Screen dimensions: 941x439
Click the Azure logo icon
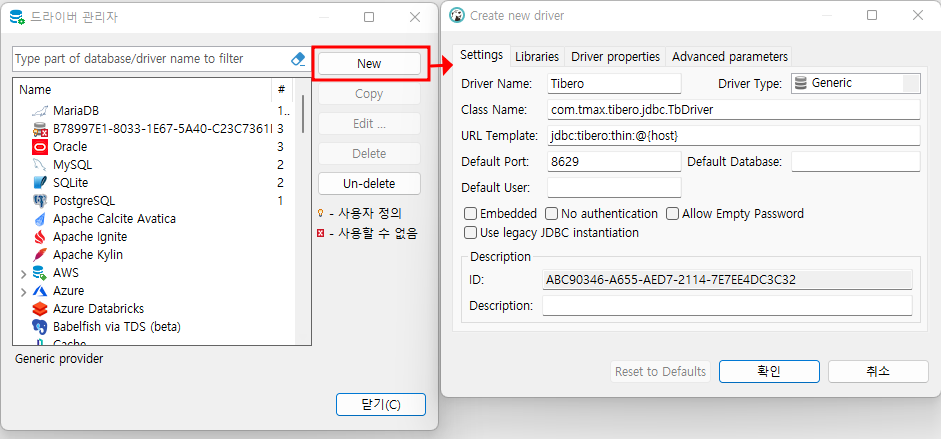(40, 291)
